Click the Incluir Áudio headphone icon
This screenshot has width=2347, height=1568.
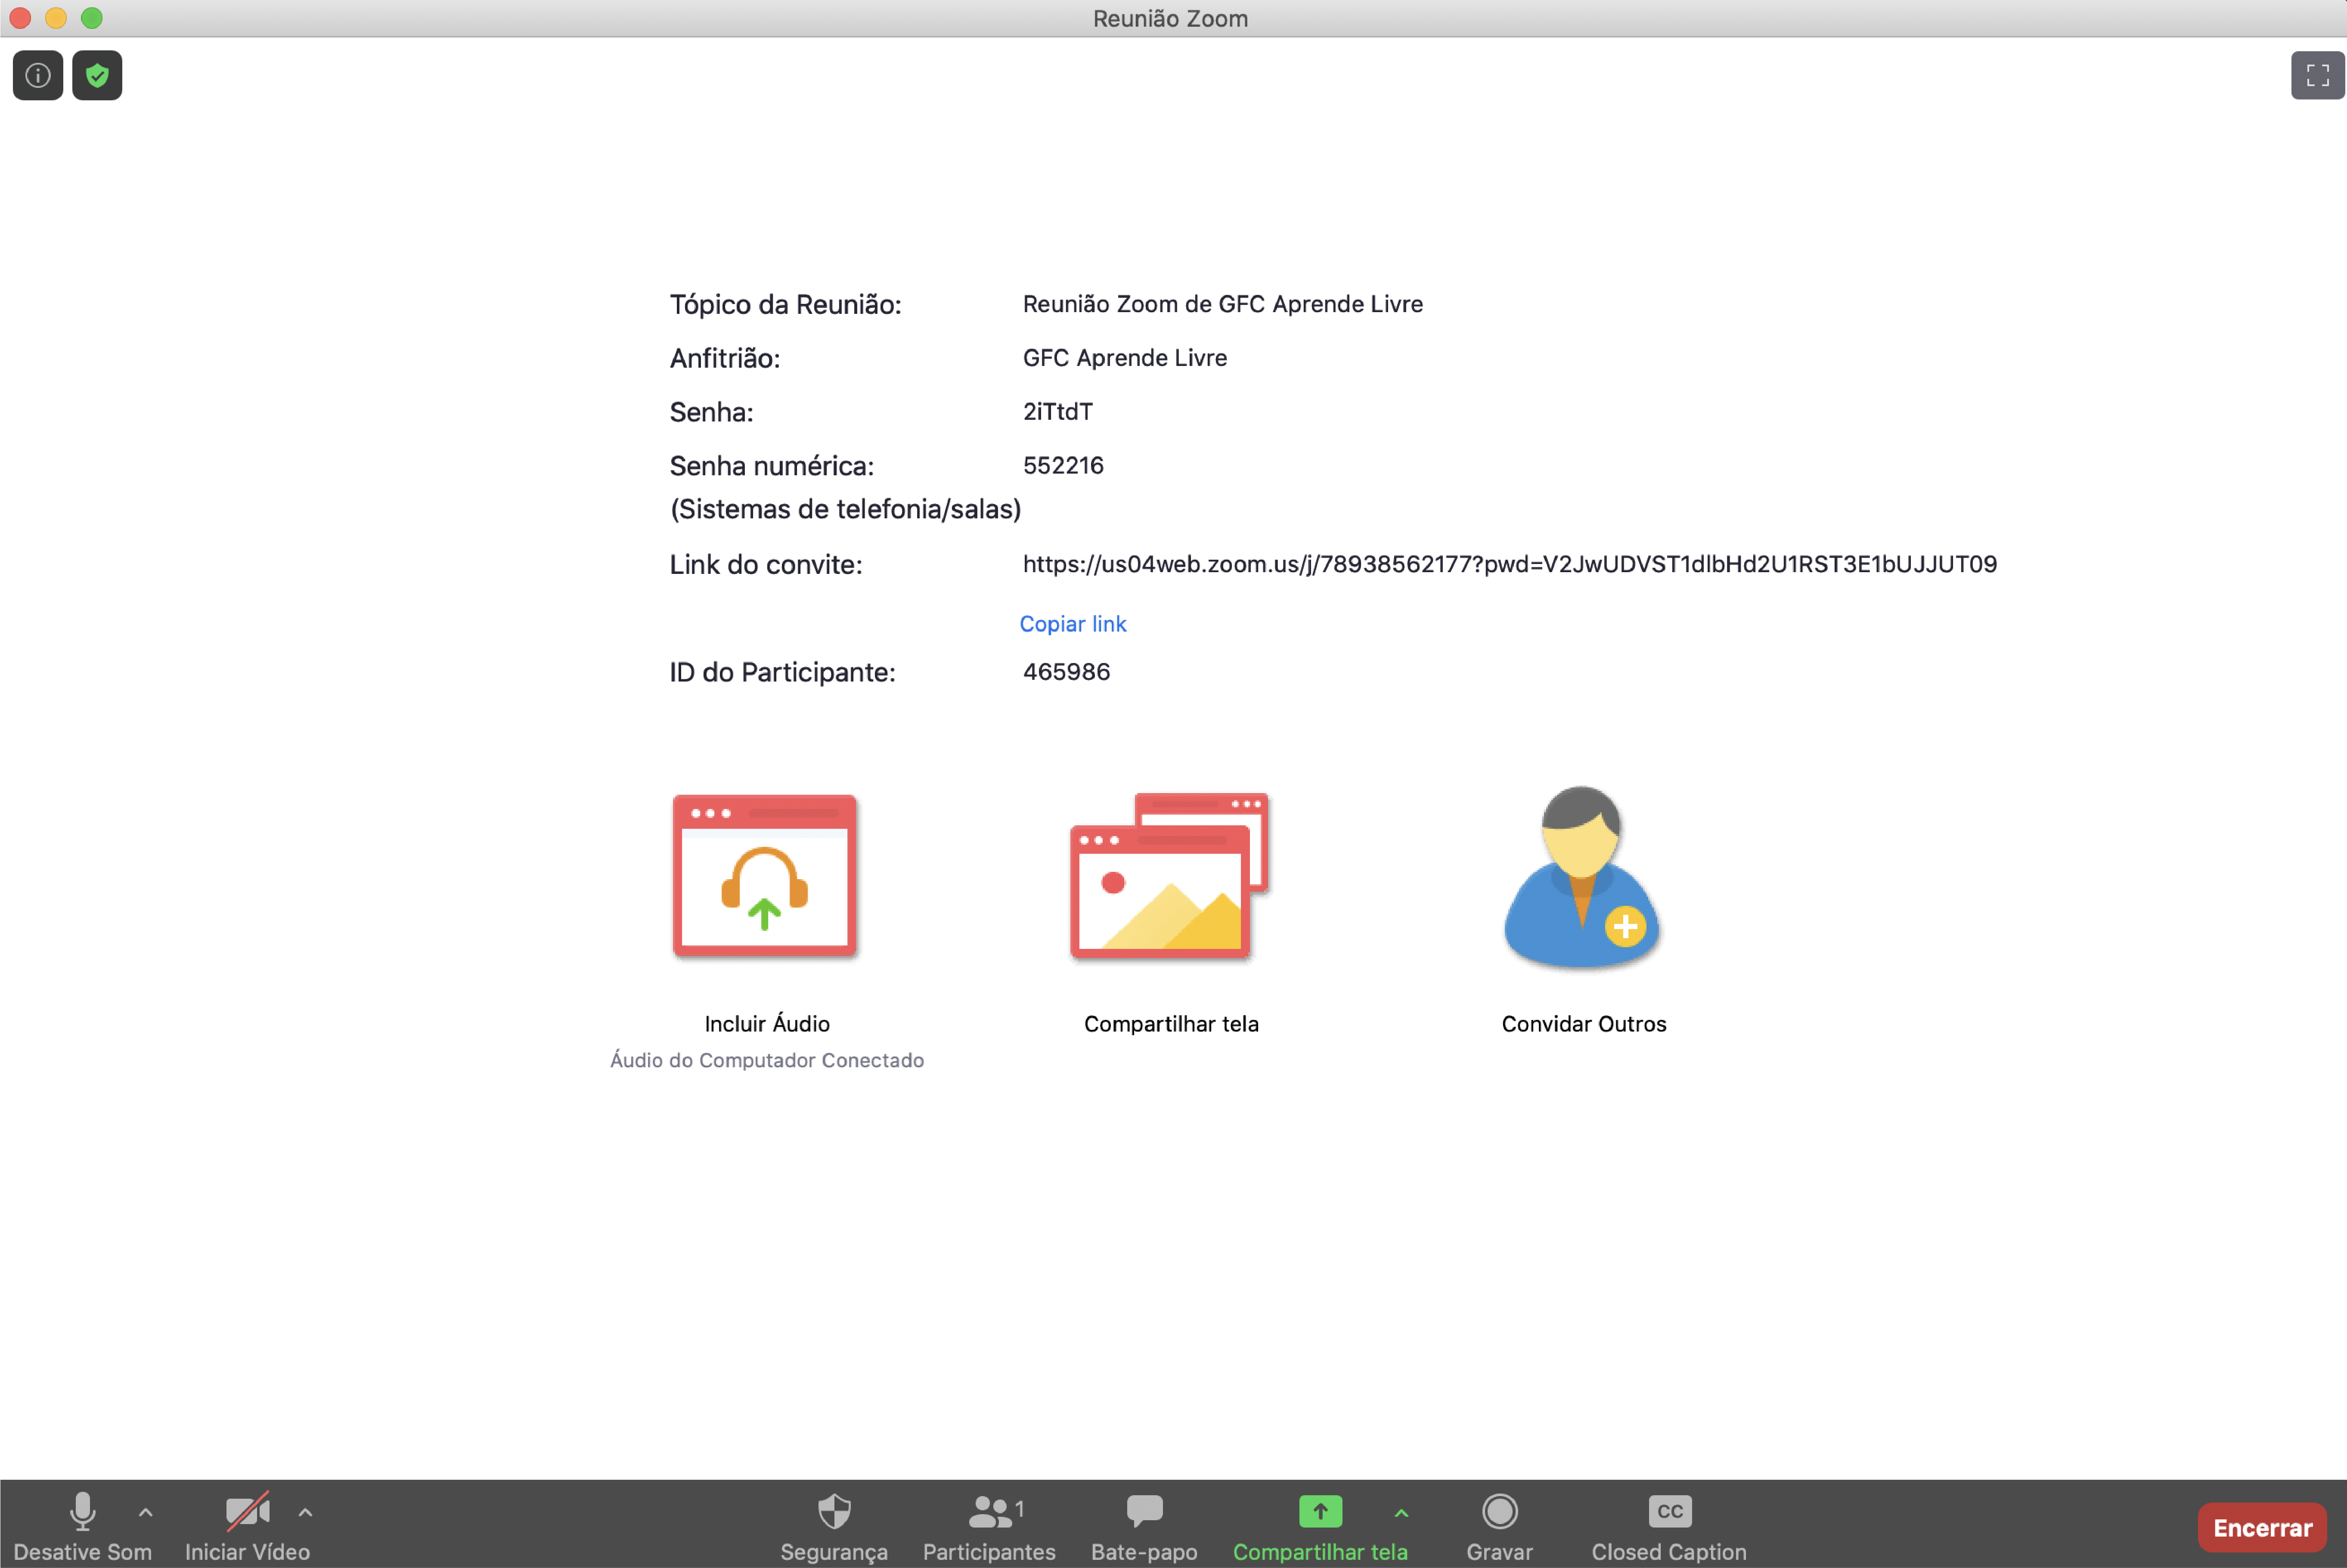tap(765, 876)
